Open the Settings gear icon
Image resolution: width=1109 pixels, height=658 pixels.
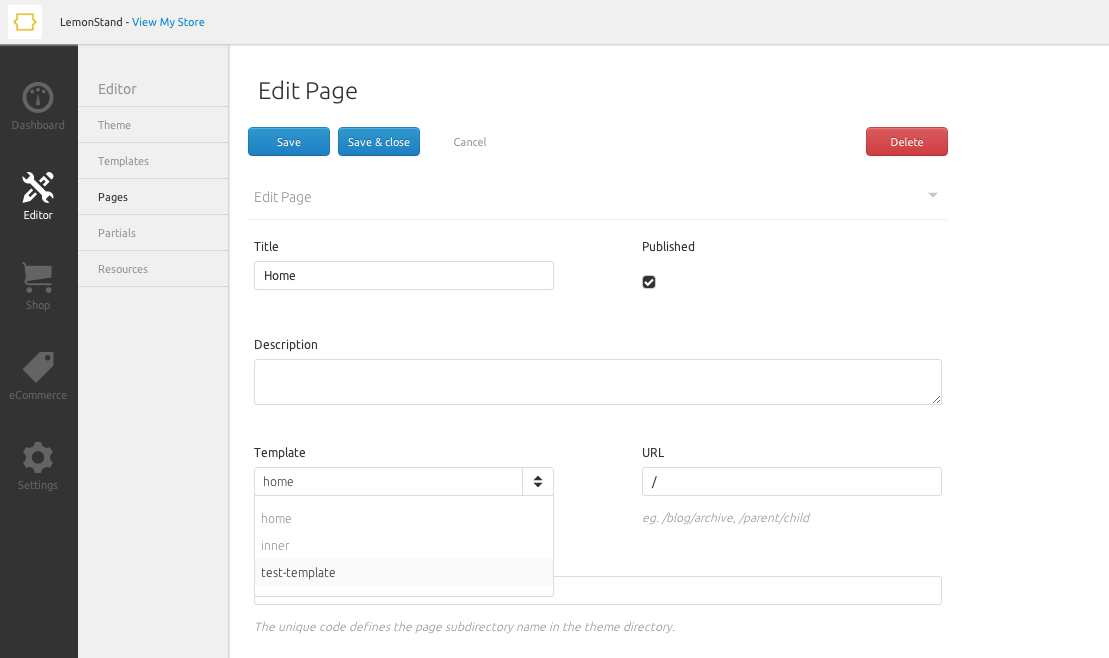pos(38,457)
